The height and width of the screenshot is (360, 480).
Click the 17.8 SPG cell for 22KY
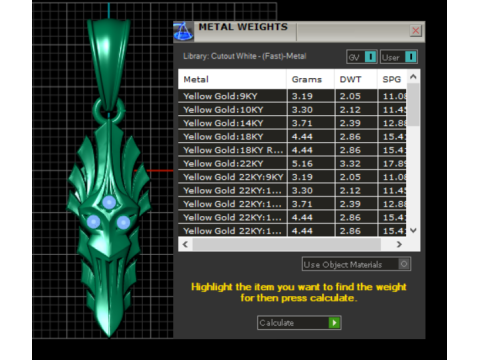(393, 164)
